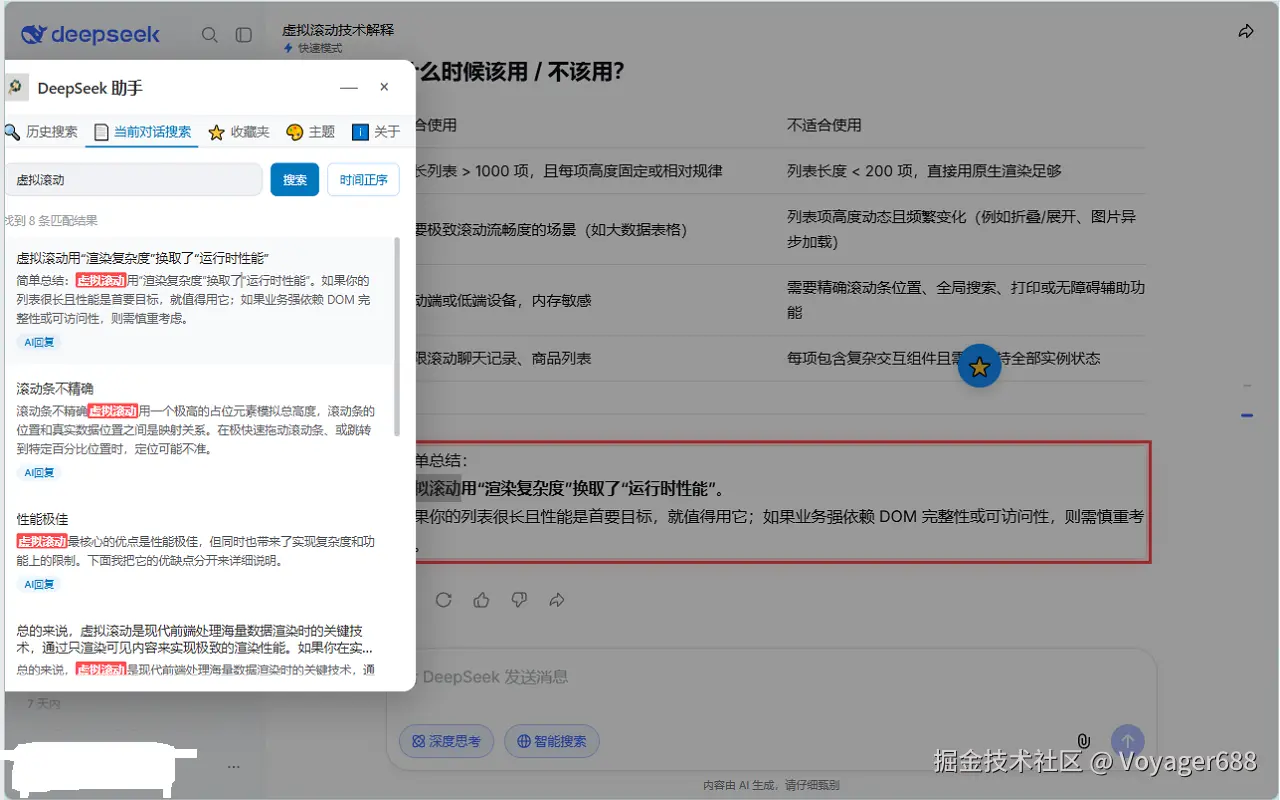The width and height of the screenshot is (1280, 800).
Task: Click the cell about 需要精确滚动条位置、全局搜索
Action: 966,300
